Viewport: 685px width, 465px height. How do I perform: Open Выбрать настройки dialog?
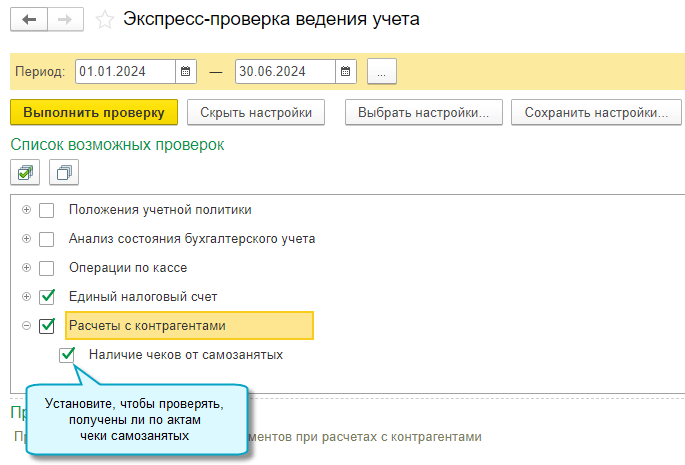pos(423,112)
